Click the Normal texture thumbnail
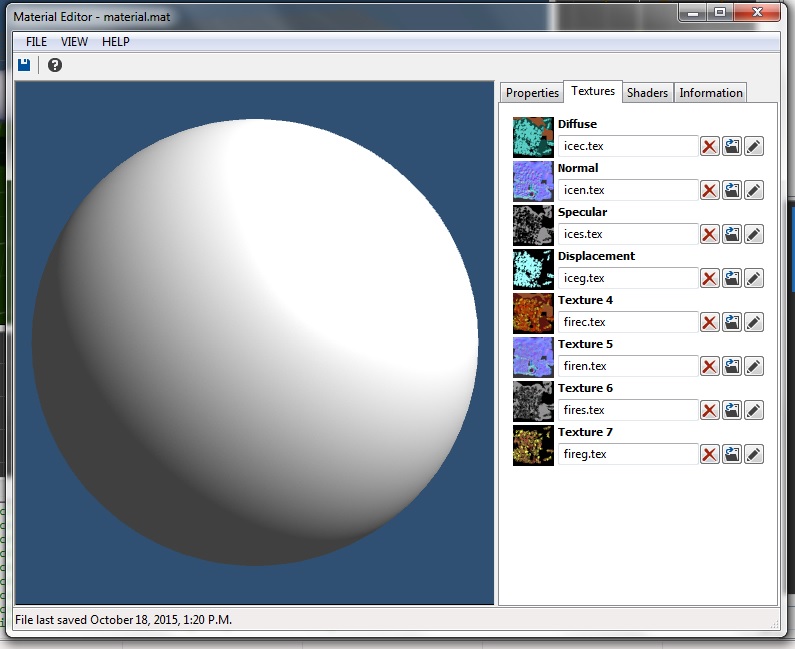The image size is (795, 649). pyautogui.click(x=533, y=182)
